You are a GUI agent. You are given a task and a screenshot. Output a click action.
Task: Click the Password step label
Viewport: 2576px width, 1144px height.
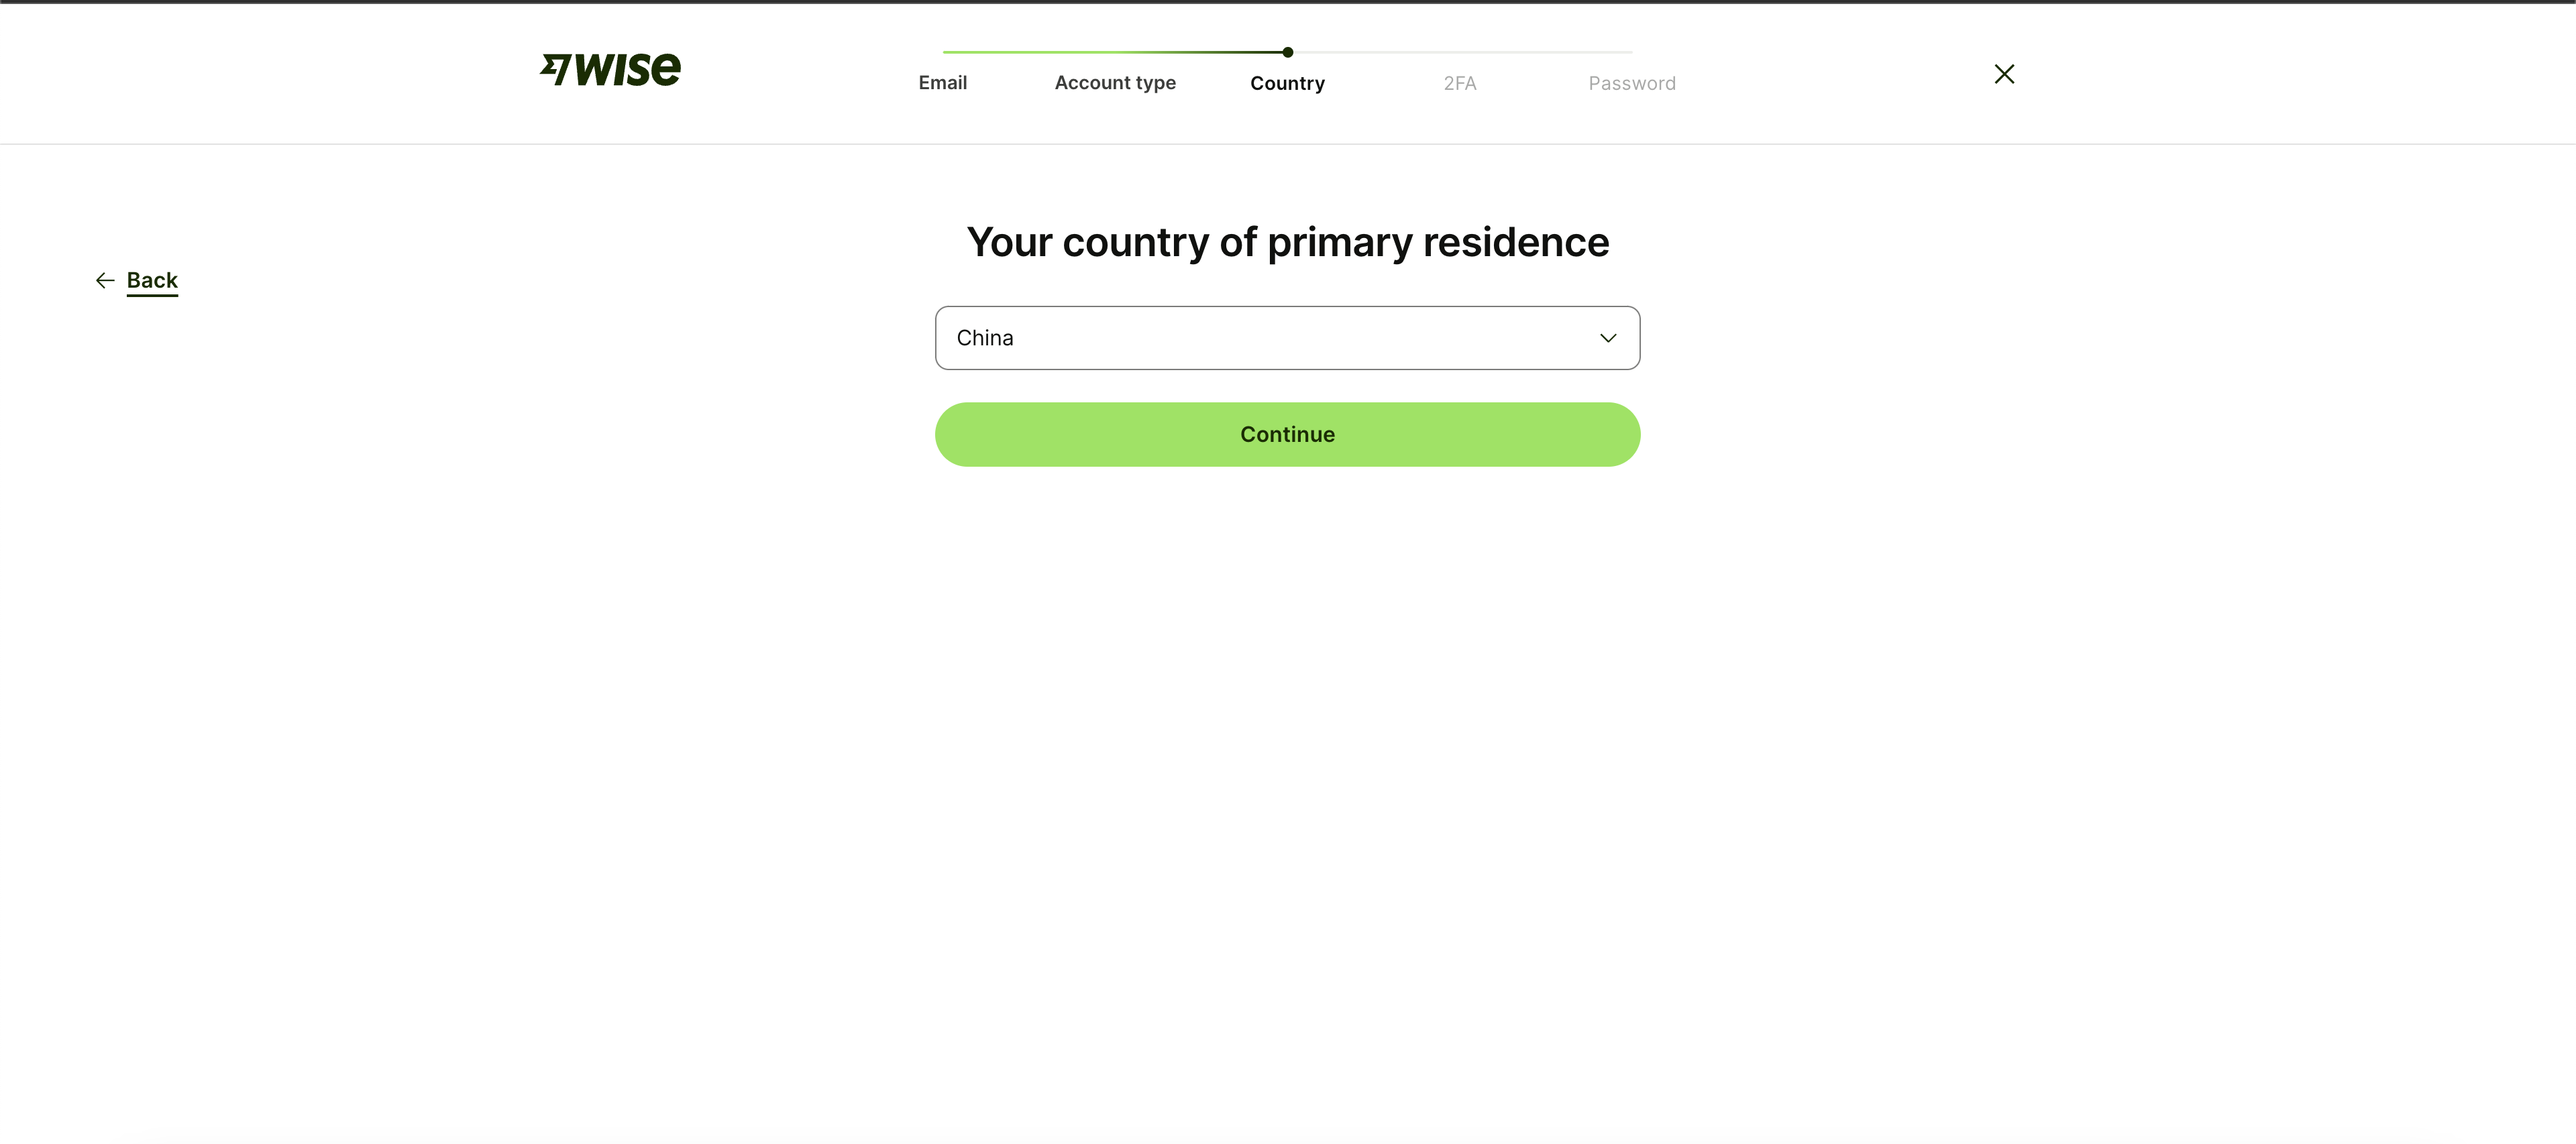coord(1632,83)
